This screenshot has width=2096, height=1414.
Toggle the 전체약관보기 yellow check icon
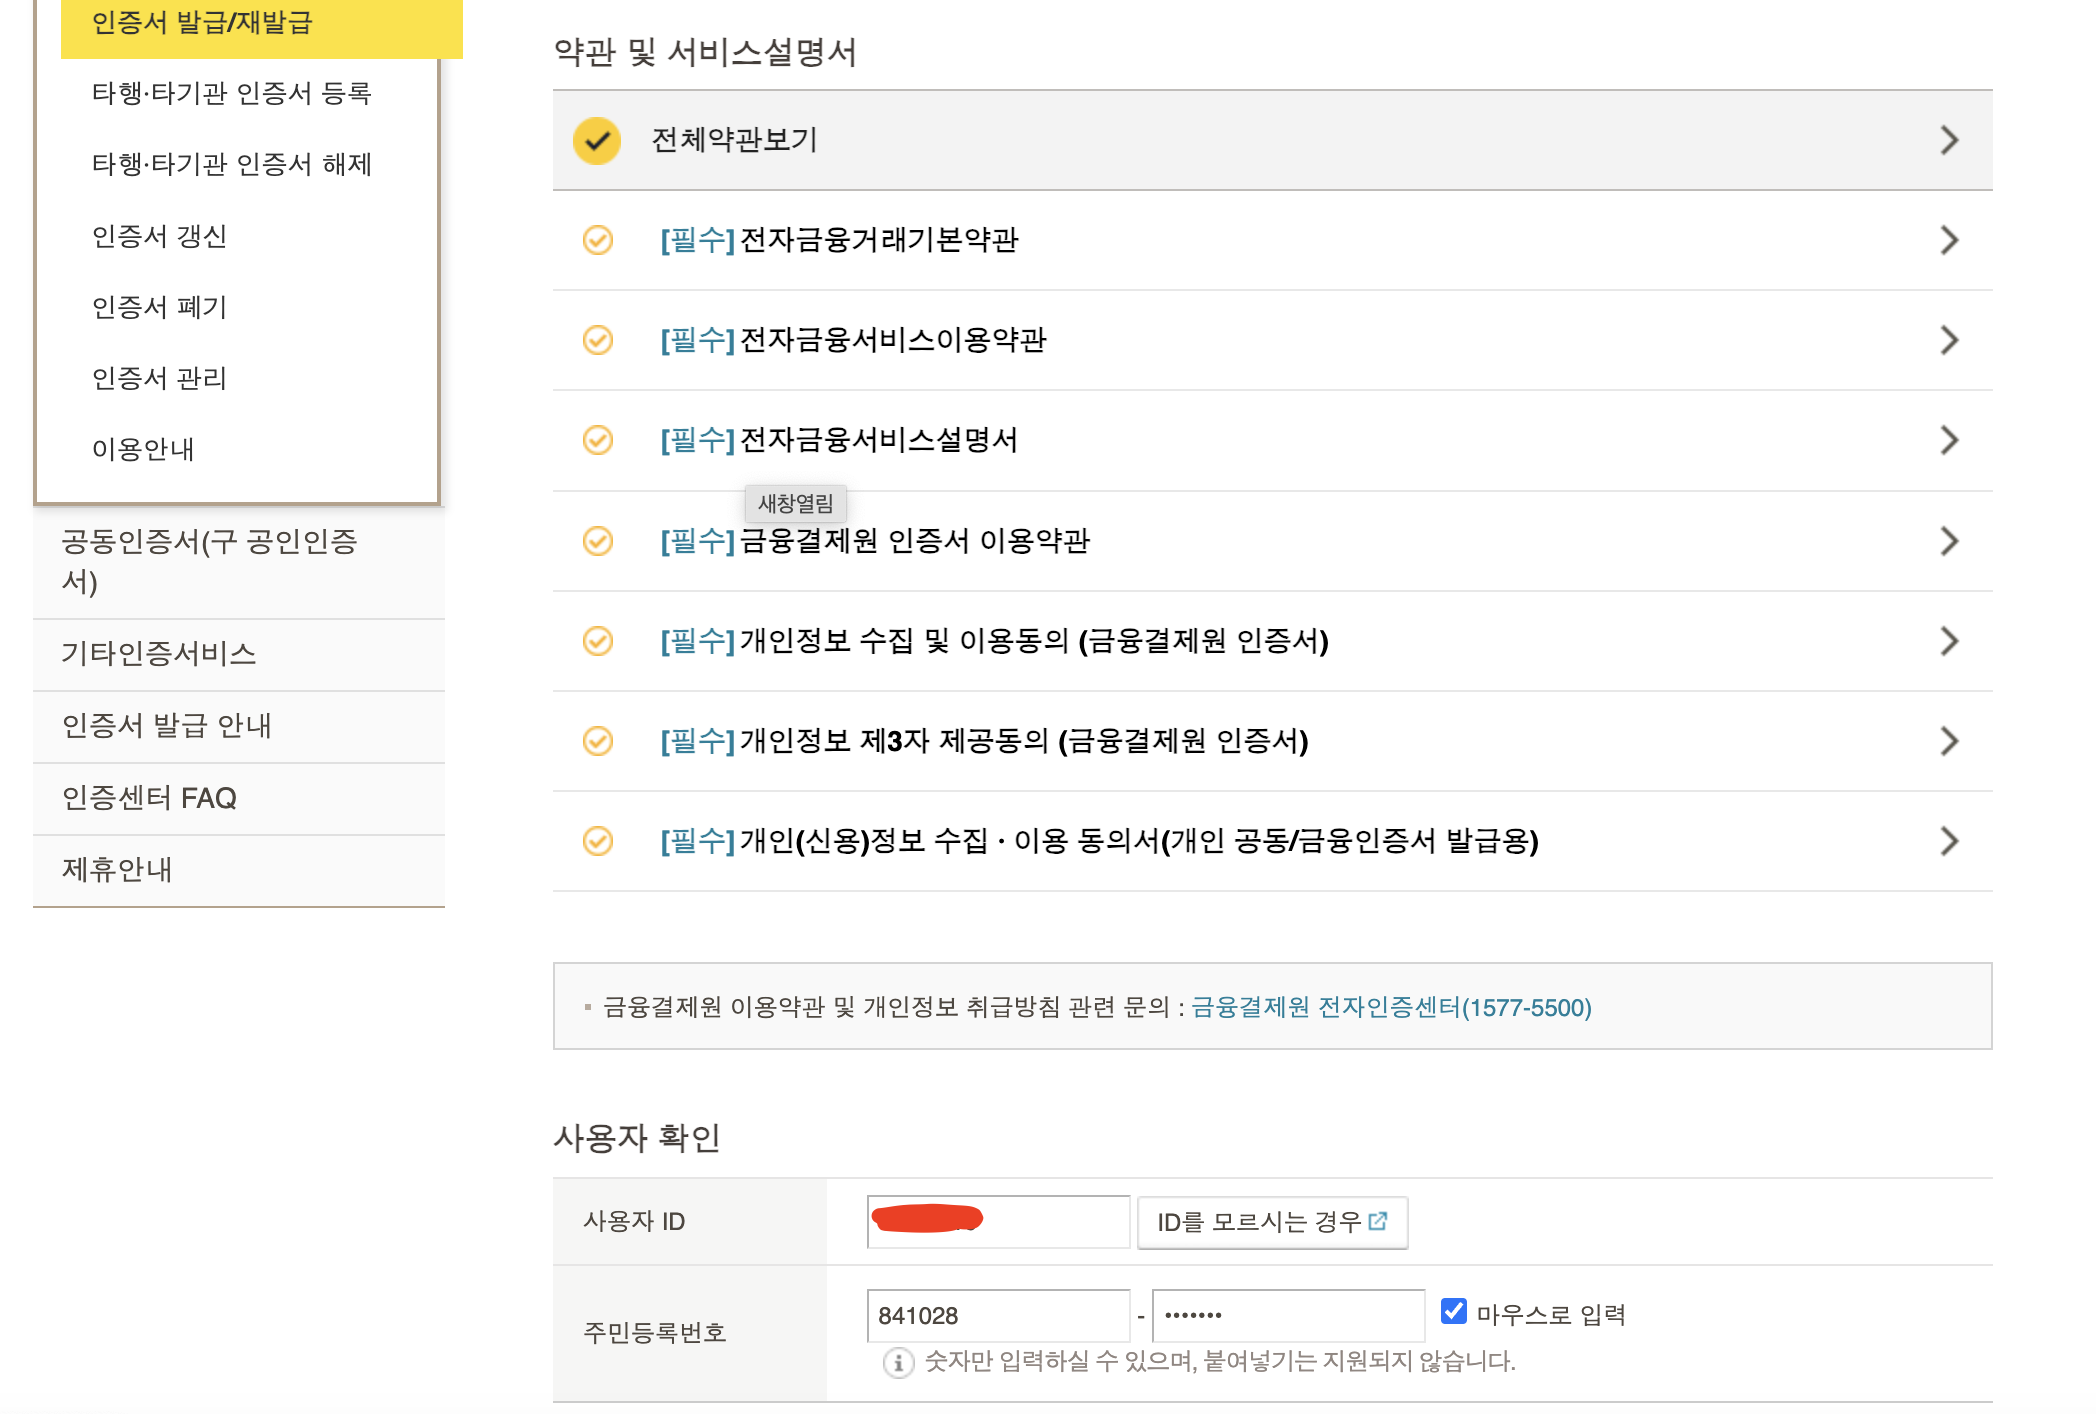point(597,141)
